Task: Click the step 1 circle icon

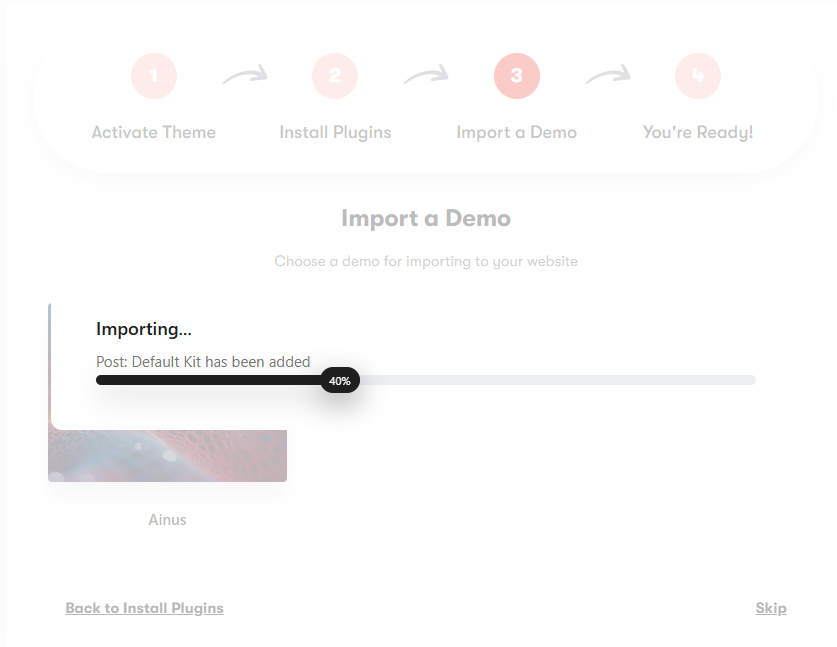Action: [154, 76]
